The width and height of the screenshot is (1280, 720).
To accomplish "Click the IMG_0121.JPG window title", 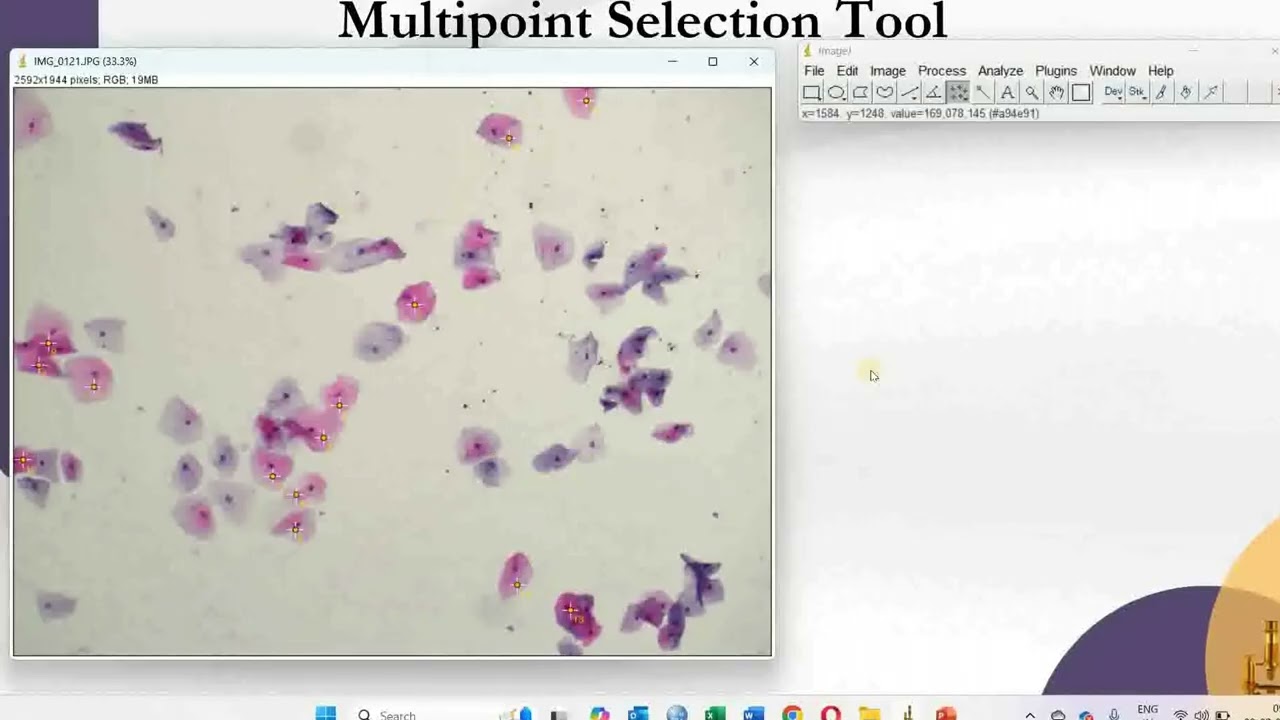I will click(x=85, y=62).
